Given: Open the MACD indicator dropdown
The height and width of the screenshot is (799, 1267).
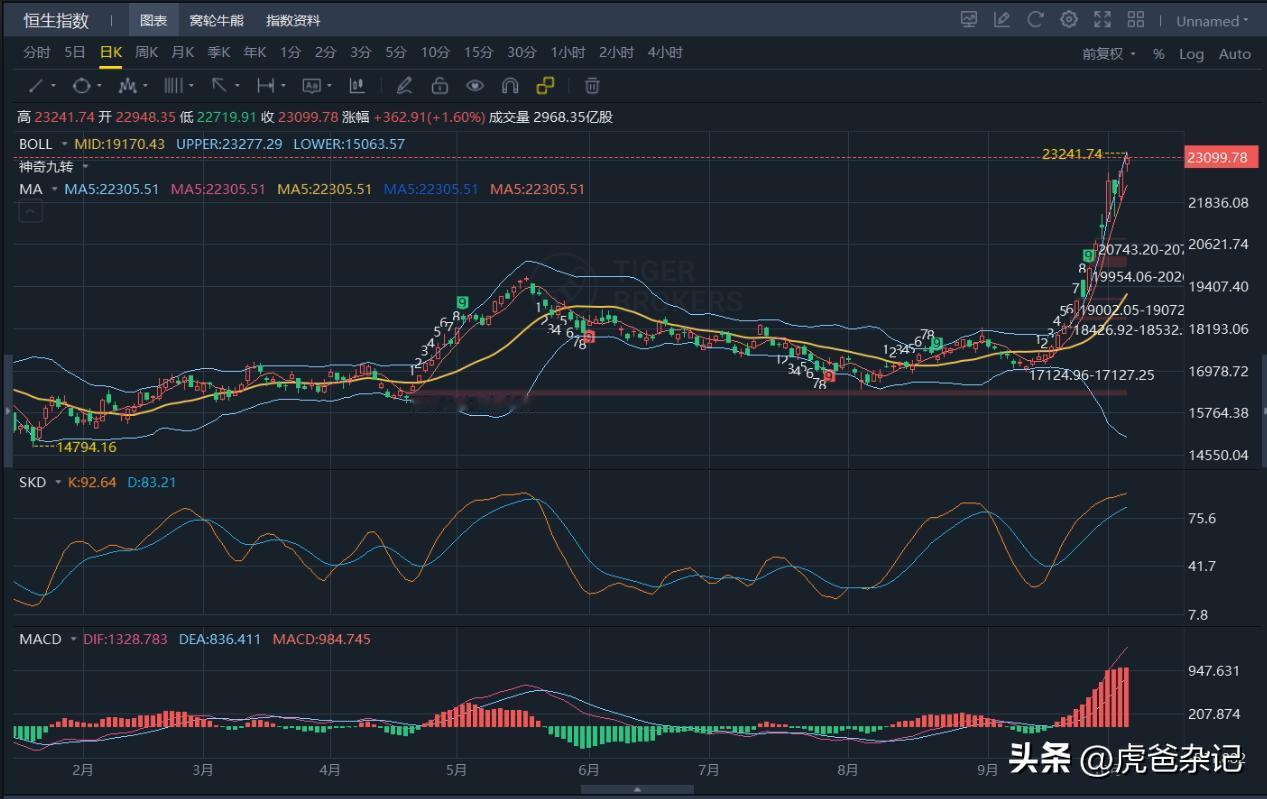Looking at the screenshot, I should click(73, 639).
